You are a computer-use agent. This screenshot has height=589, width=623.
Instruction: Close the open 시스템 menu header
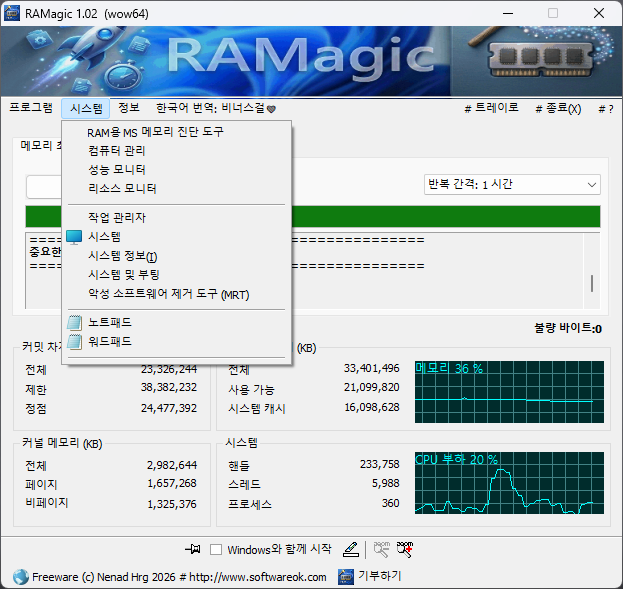[x=86, y=108]
